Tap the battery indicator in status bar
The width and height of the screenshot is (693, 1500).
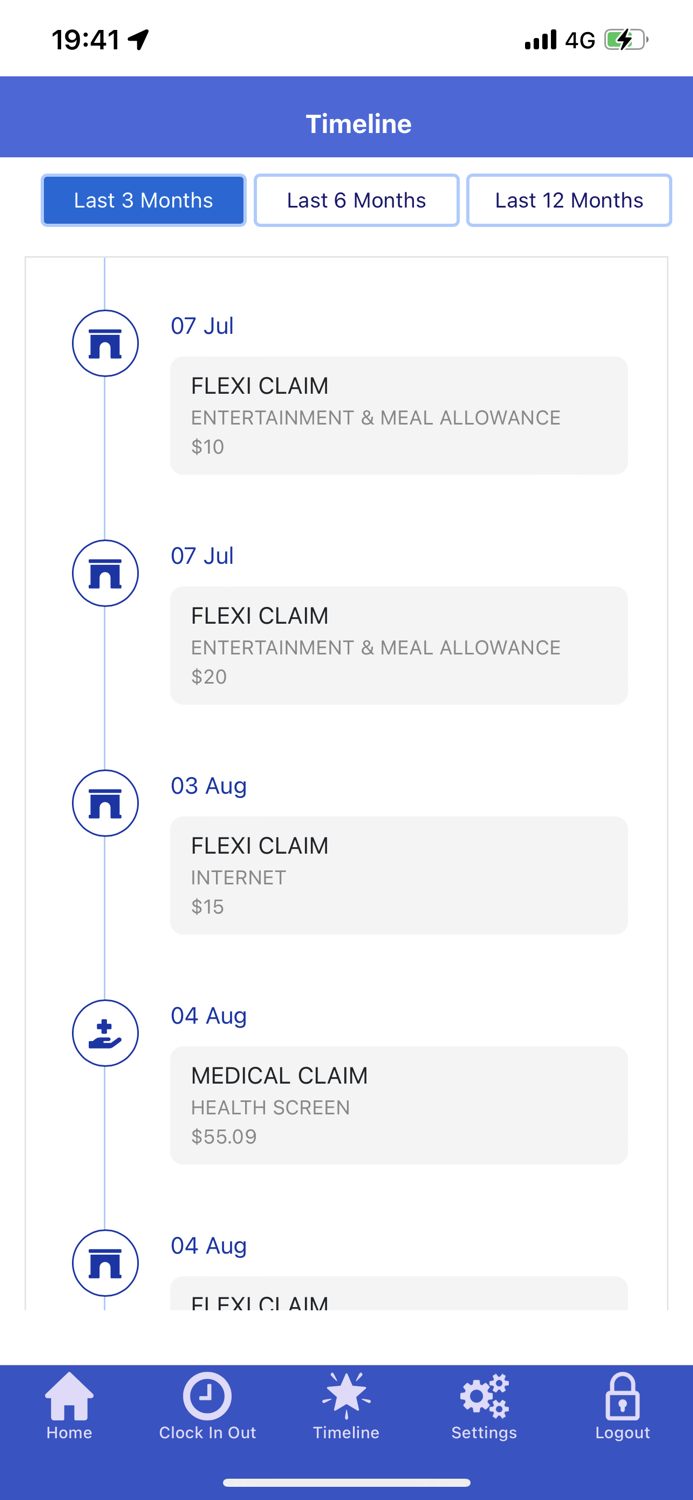pos(626,40)
